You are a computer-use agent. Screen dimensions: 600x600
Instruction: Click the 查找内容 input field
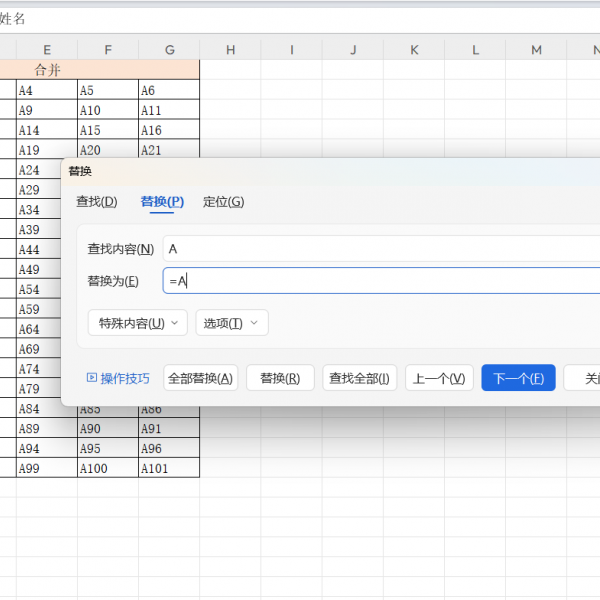(380, 249)
